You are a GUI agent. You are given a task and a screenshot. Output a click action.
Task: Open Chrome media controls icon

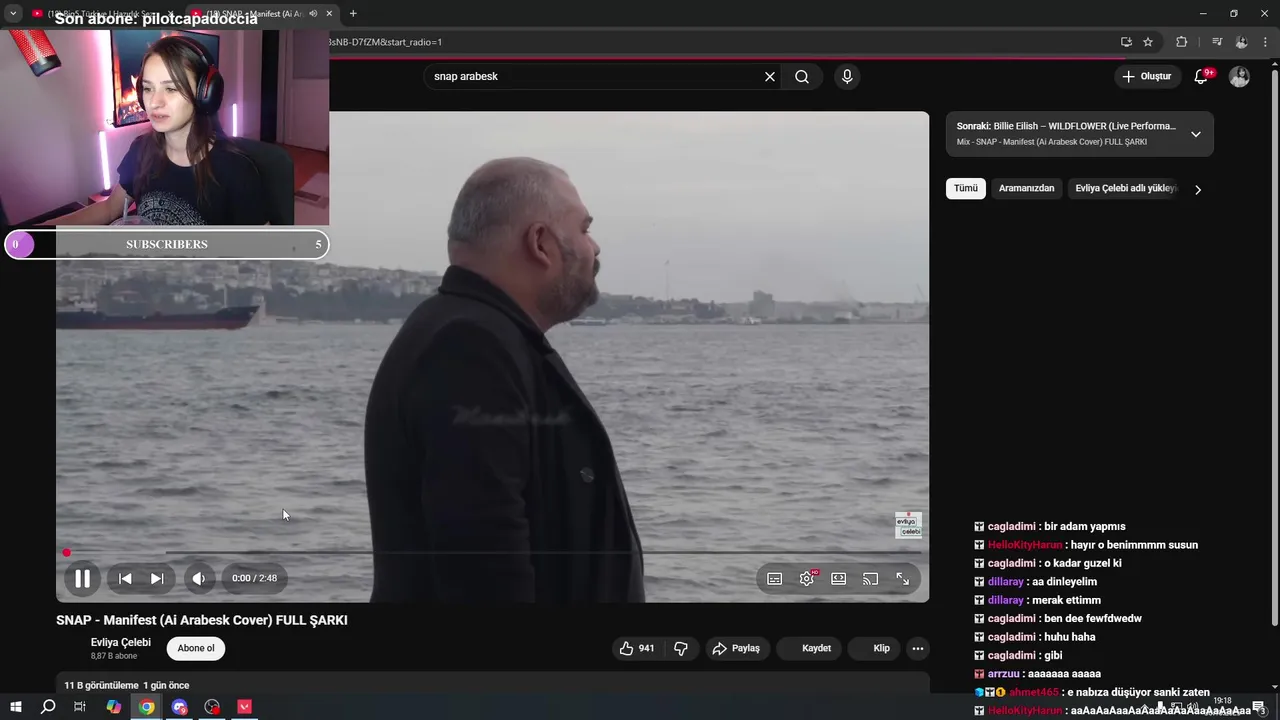1217,42
